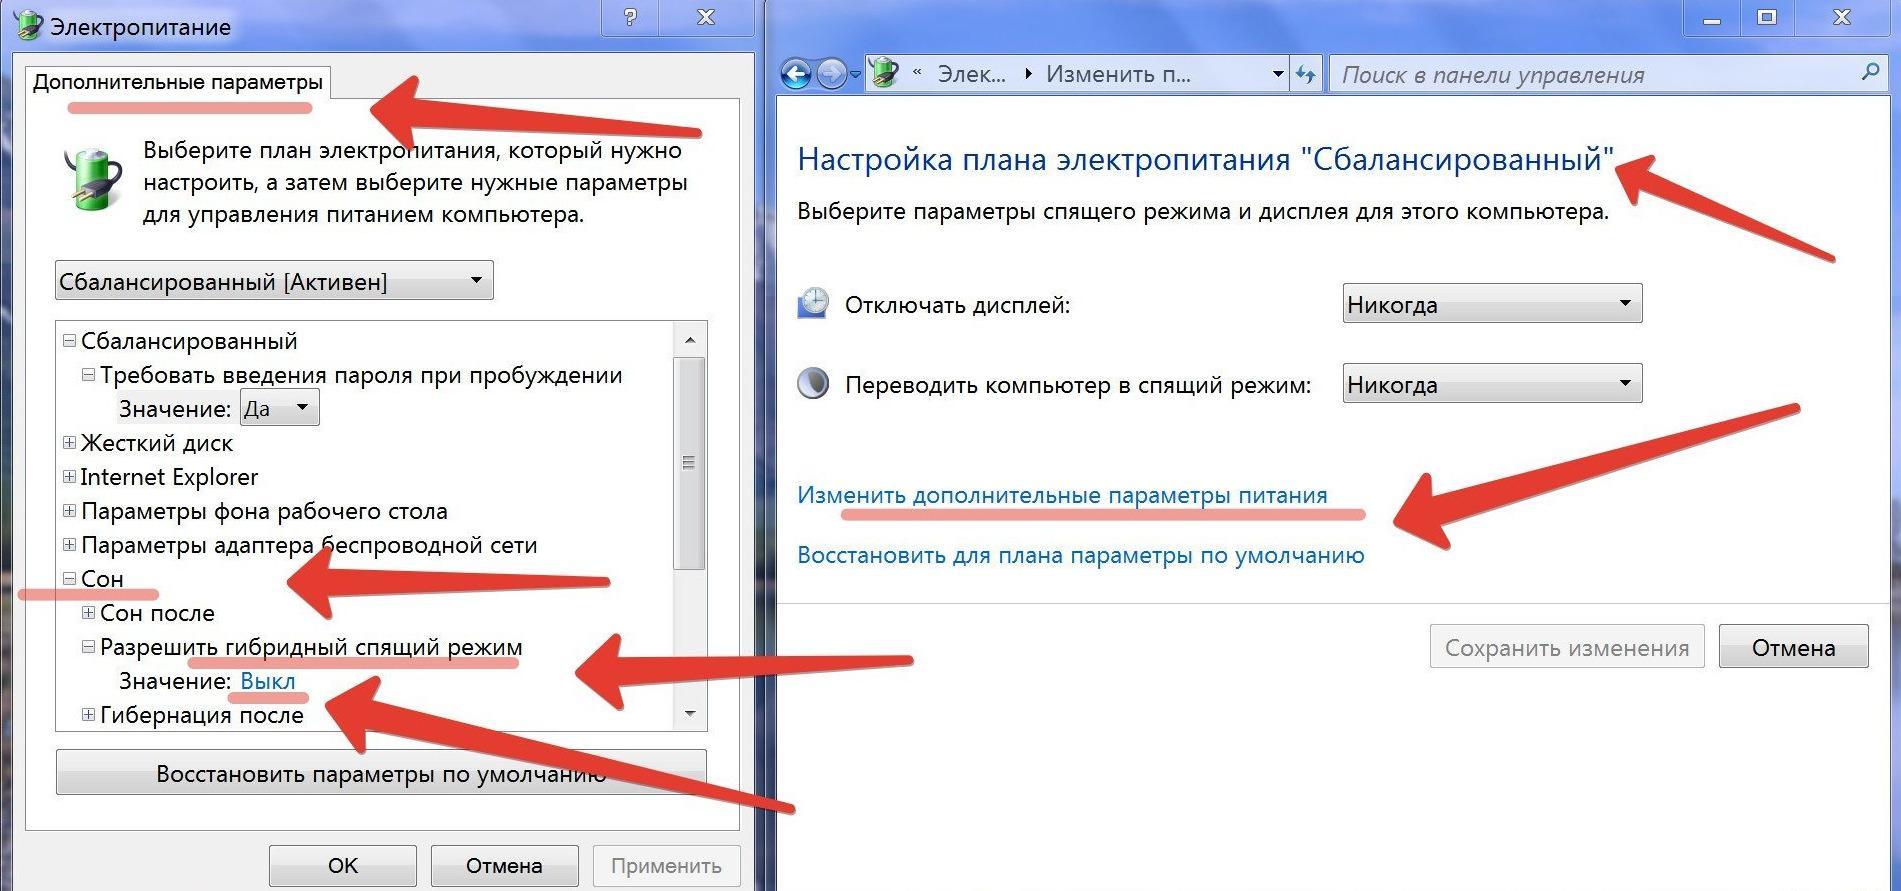The image size is (1901, 891).
Task: Open the recent pages dropdown arrow beside navigation buttons
Action: [855, 75]
